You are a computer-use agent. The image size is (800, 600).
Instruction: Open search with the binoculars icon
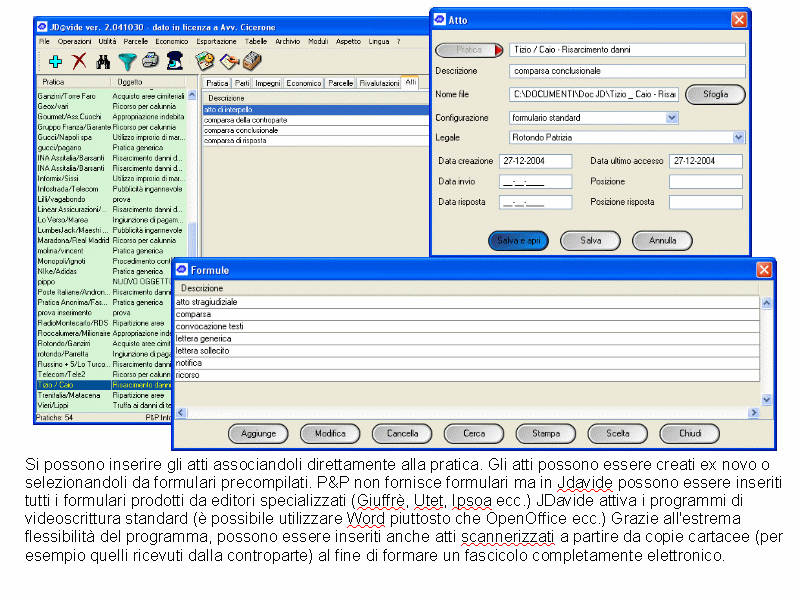coord(103,62)
